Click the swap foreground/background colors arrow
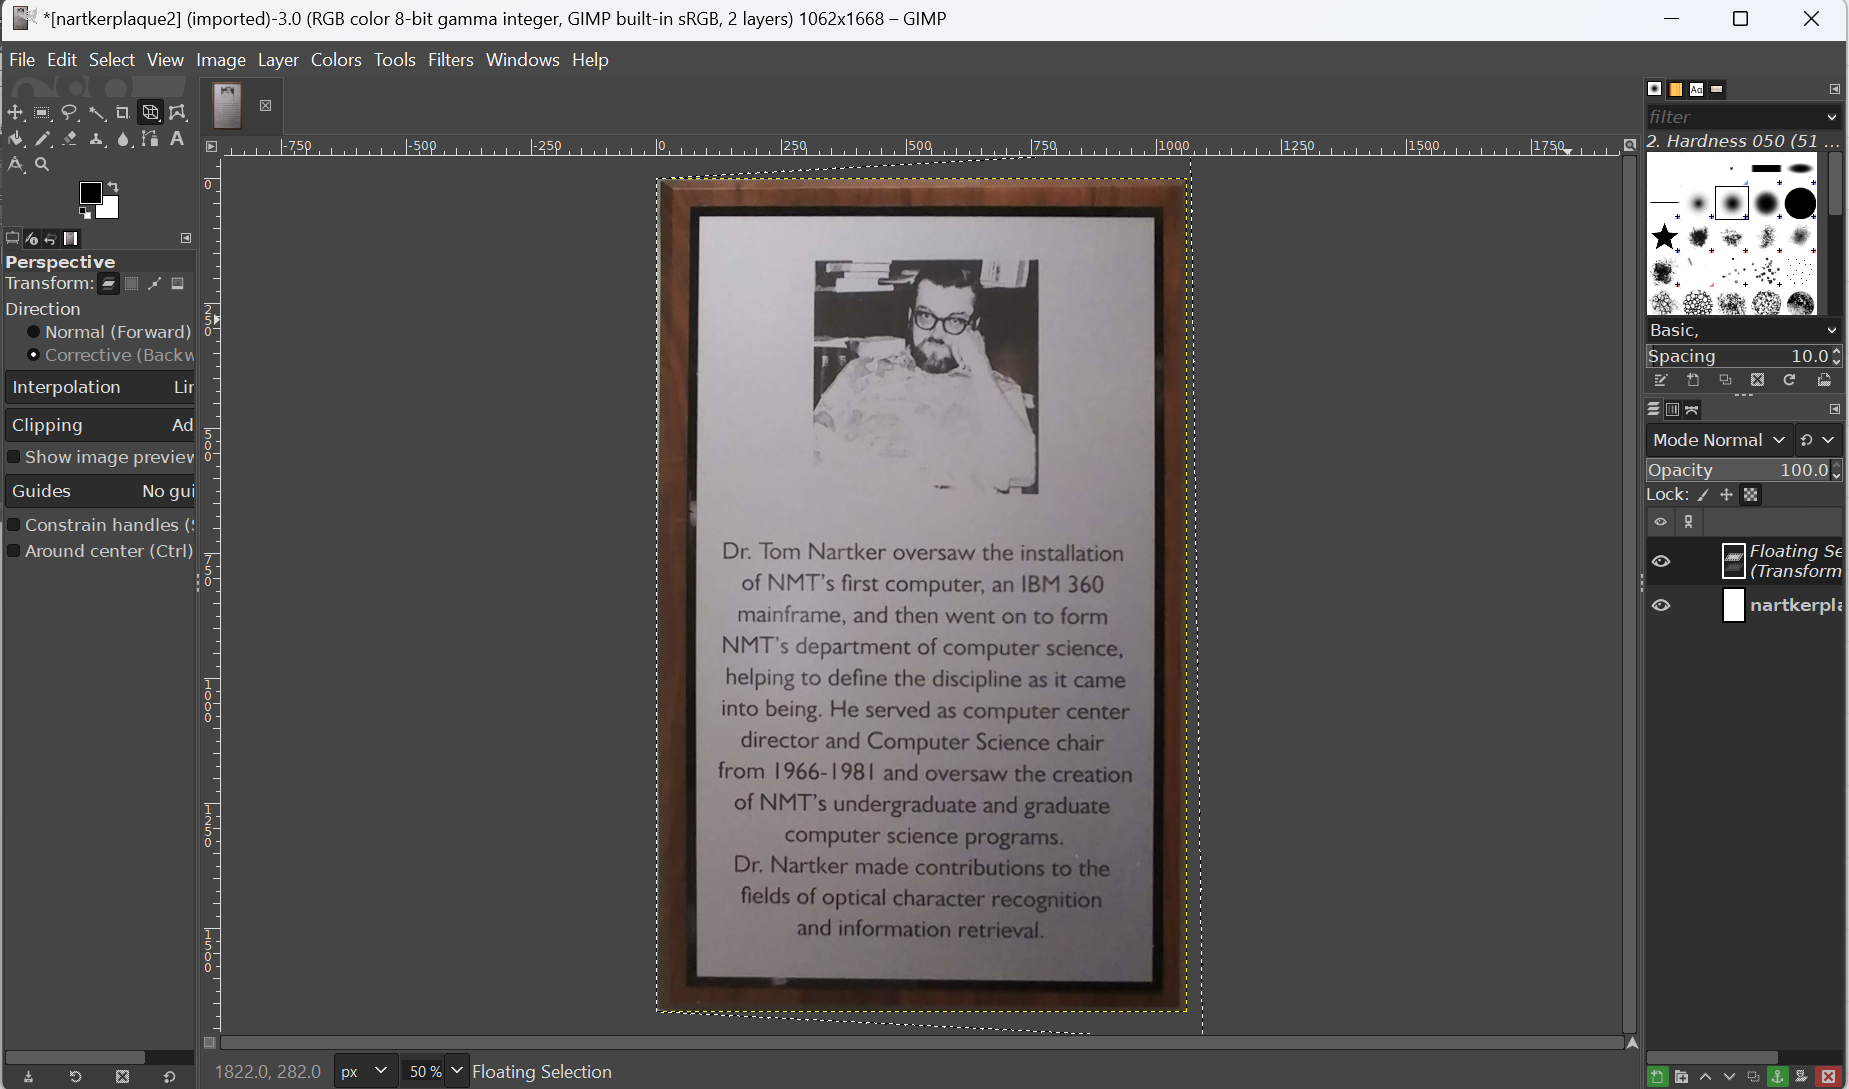 tap(114, 187)
